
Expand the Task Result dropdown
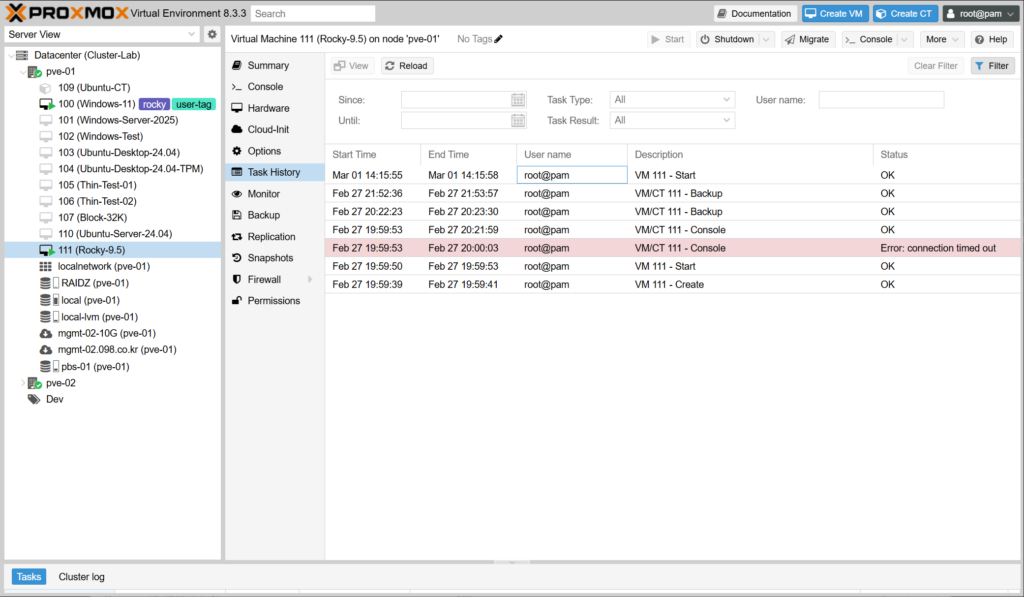(x=725, y=121)
